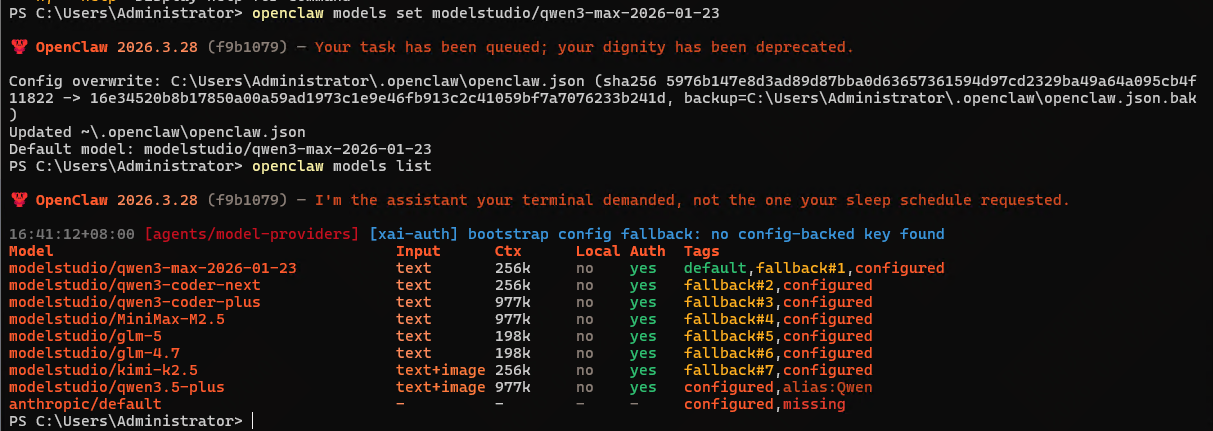Click the tagline 'Your task has been queued'
Viewport: 1213px width, 431px height.
click(x=426, y=47)
